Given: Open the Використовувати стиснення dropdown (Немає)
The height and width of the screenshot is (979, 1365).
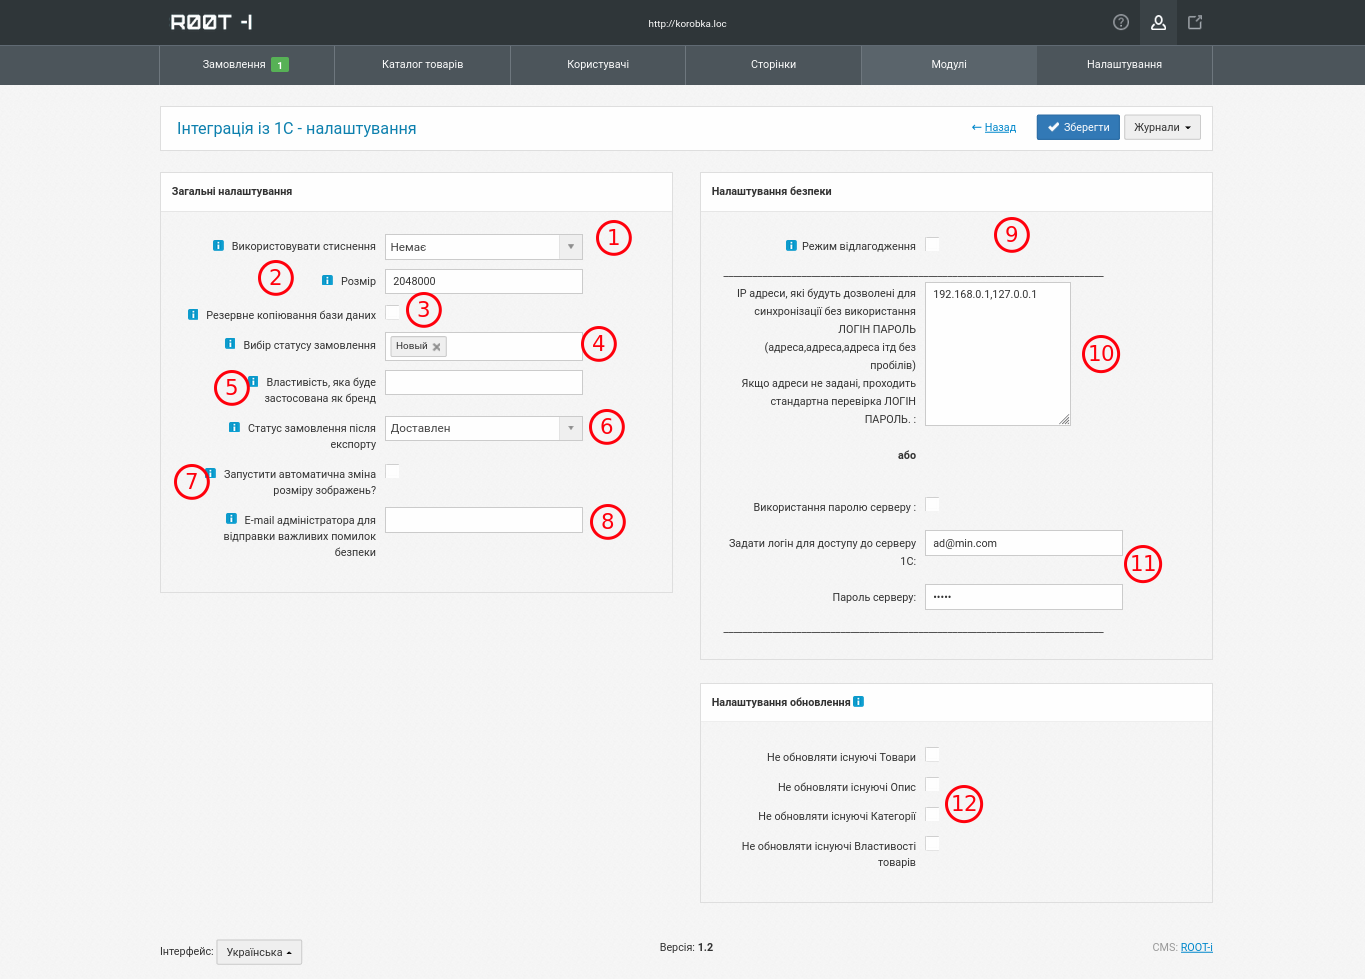Looking at the screenshot, I should tap(483, 247).
